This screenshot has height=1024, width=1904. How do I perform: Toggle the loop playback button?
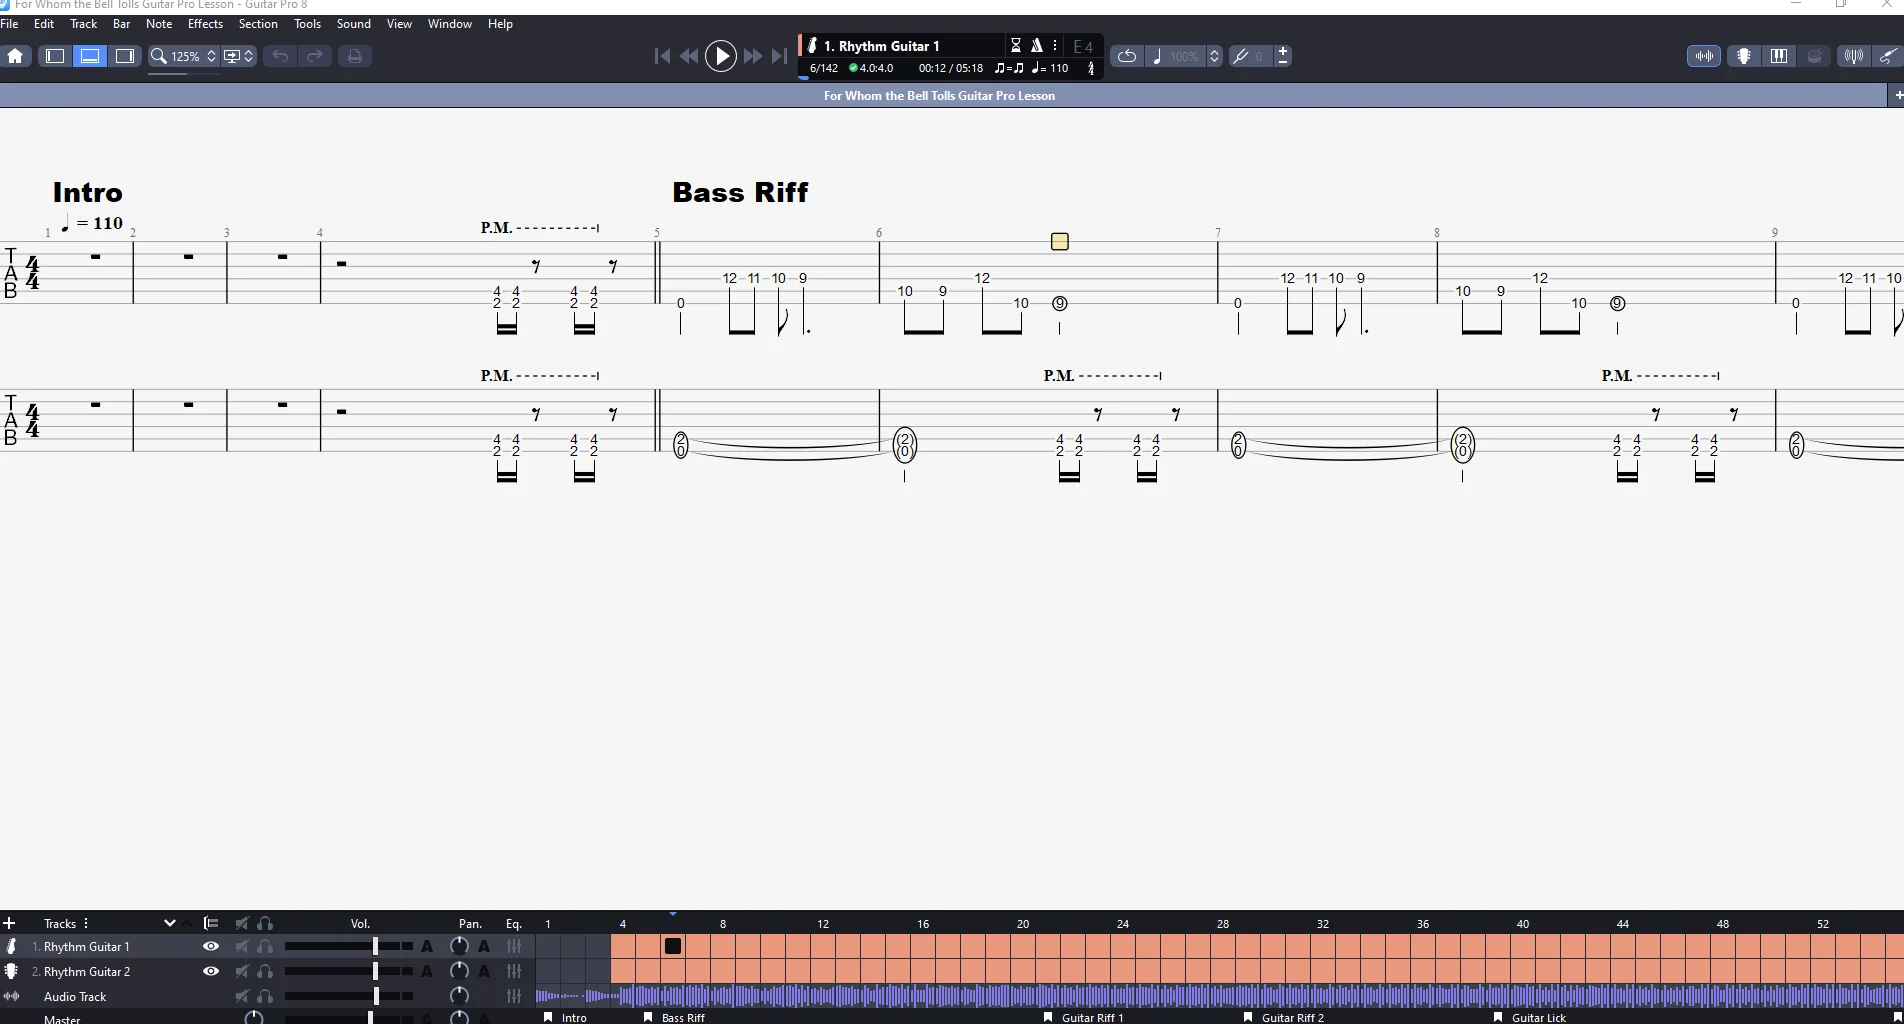[x=1126, y=56]
